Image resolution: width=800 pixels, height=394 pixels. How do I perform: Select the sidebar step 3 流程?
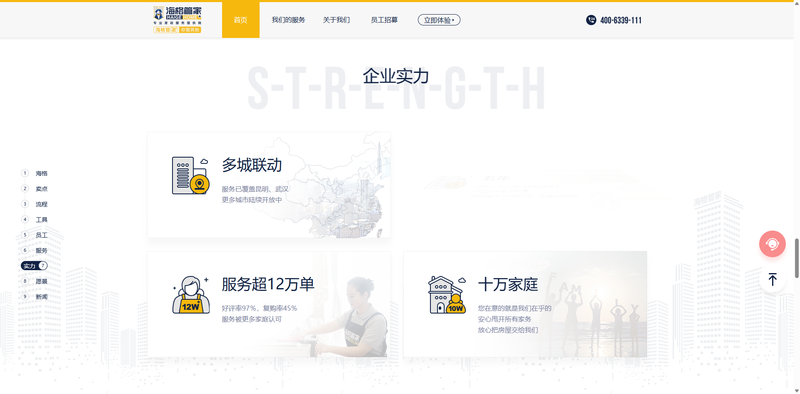[35, 204]
